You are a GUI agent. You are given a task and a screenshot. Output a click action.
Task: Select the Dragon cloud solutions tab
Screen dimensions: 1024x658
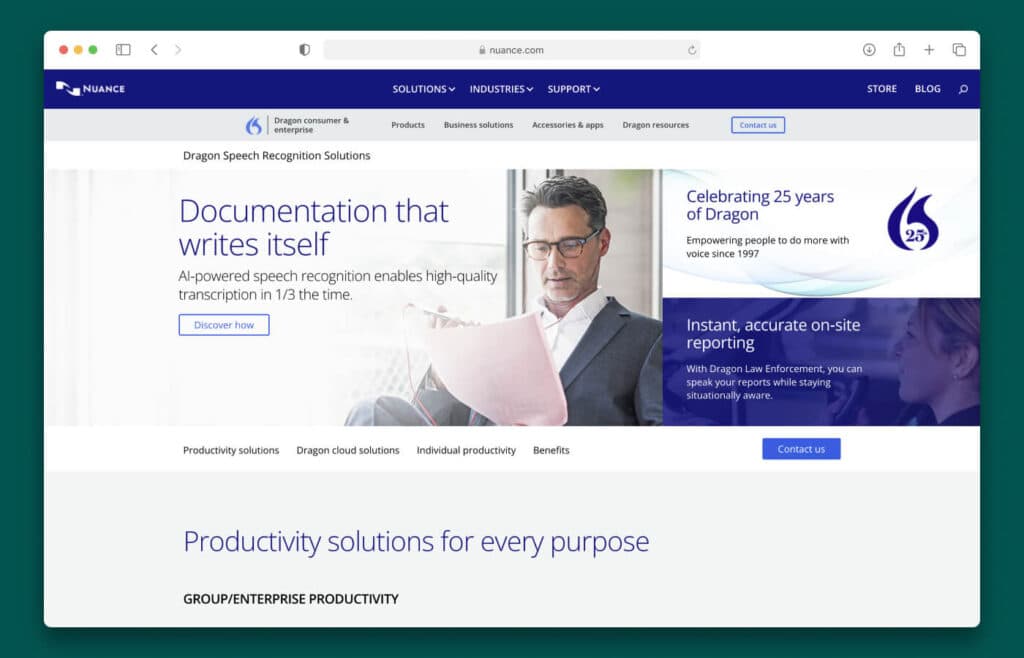[x=348, y=450]
